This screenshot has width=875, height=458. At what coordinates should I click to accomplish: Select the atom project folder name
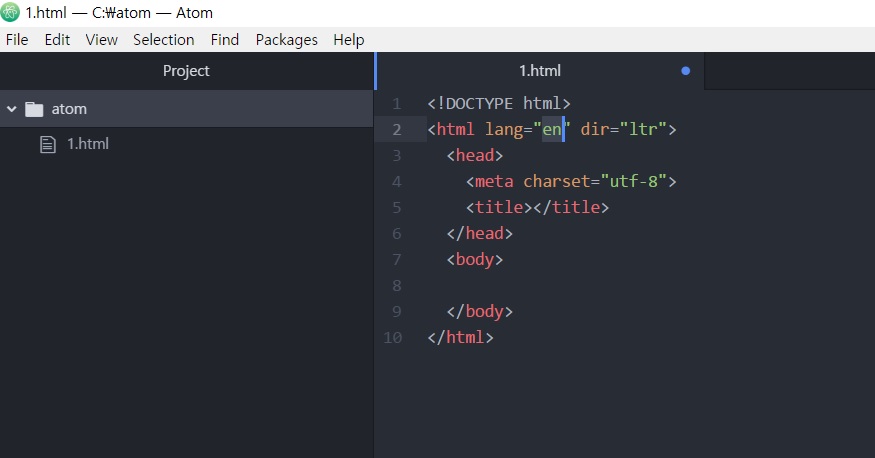pos(69,109)
